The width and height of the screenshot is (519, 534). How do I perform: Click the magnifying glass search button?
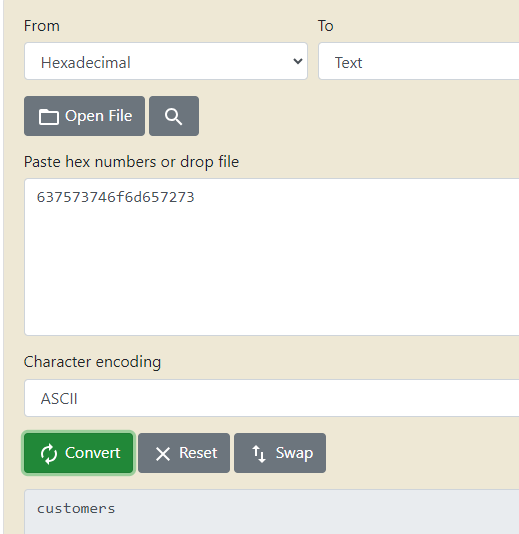click(174, 116)
